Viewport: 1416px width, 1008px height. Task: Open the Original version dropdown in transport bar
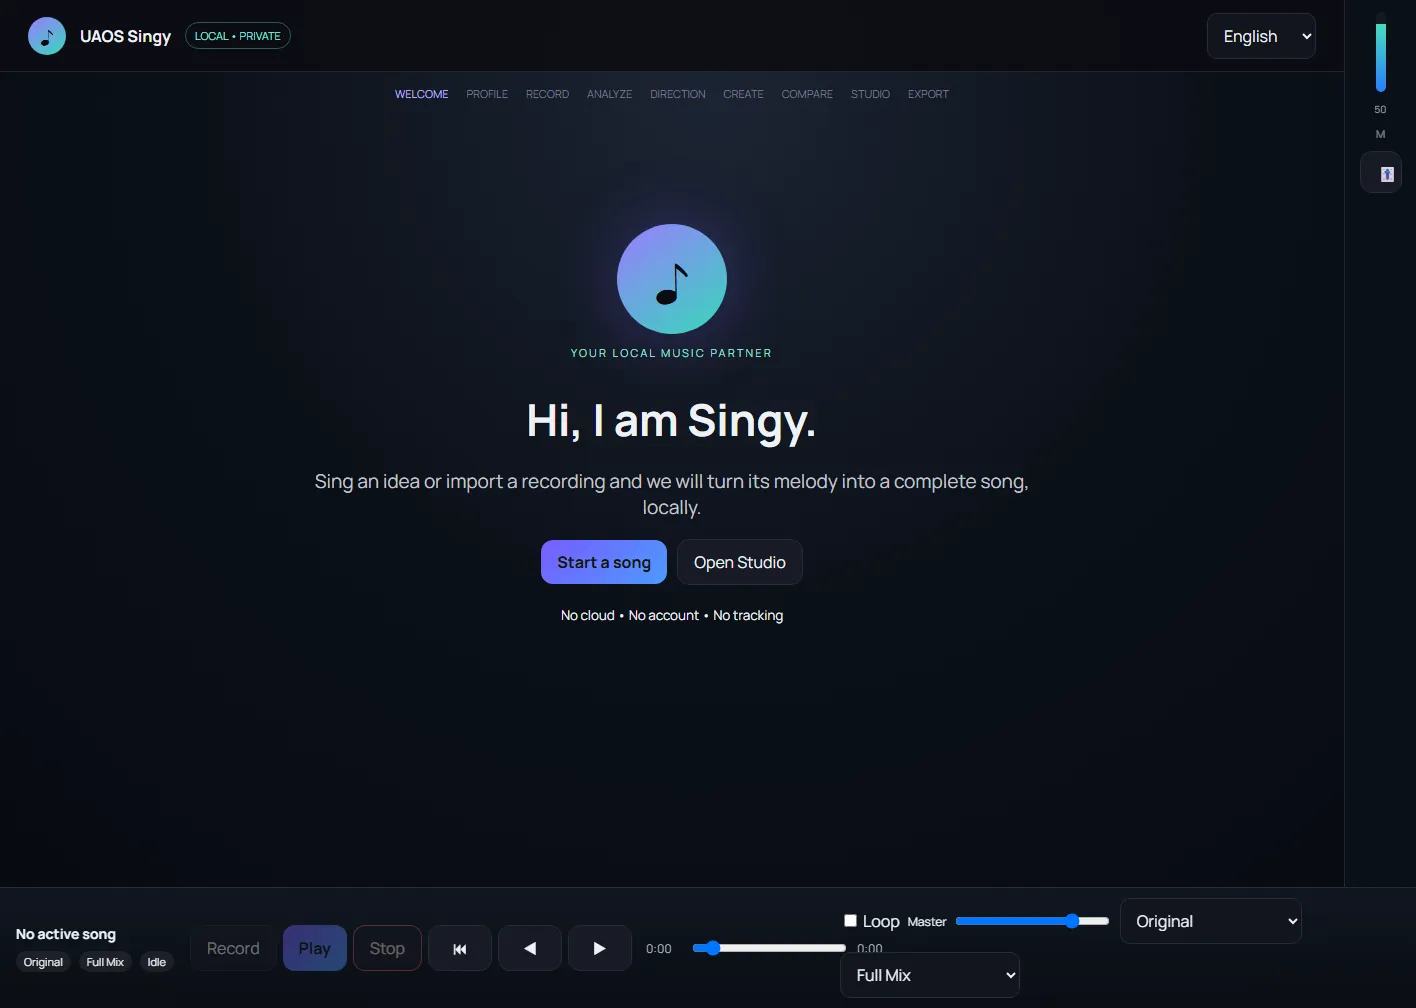click(x=1211, y=921)
